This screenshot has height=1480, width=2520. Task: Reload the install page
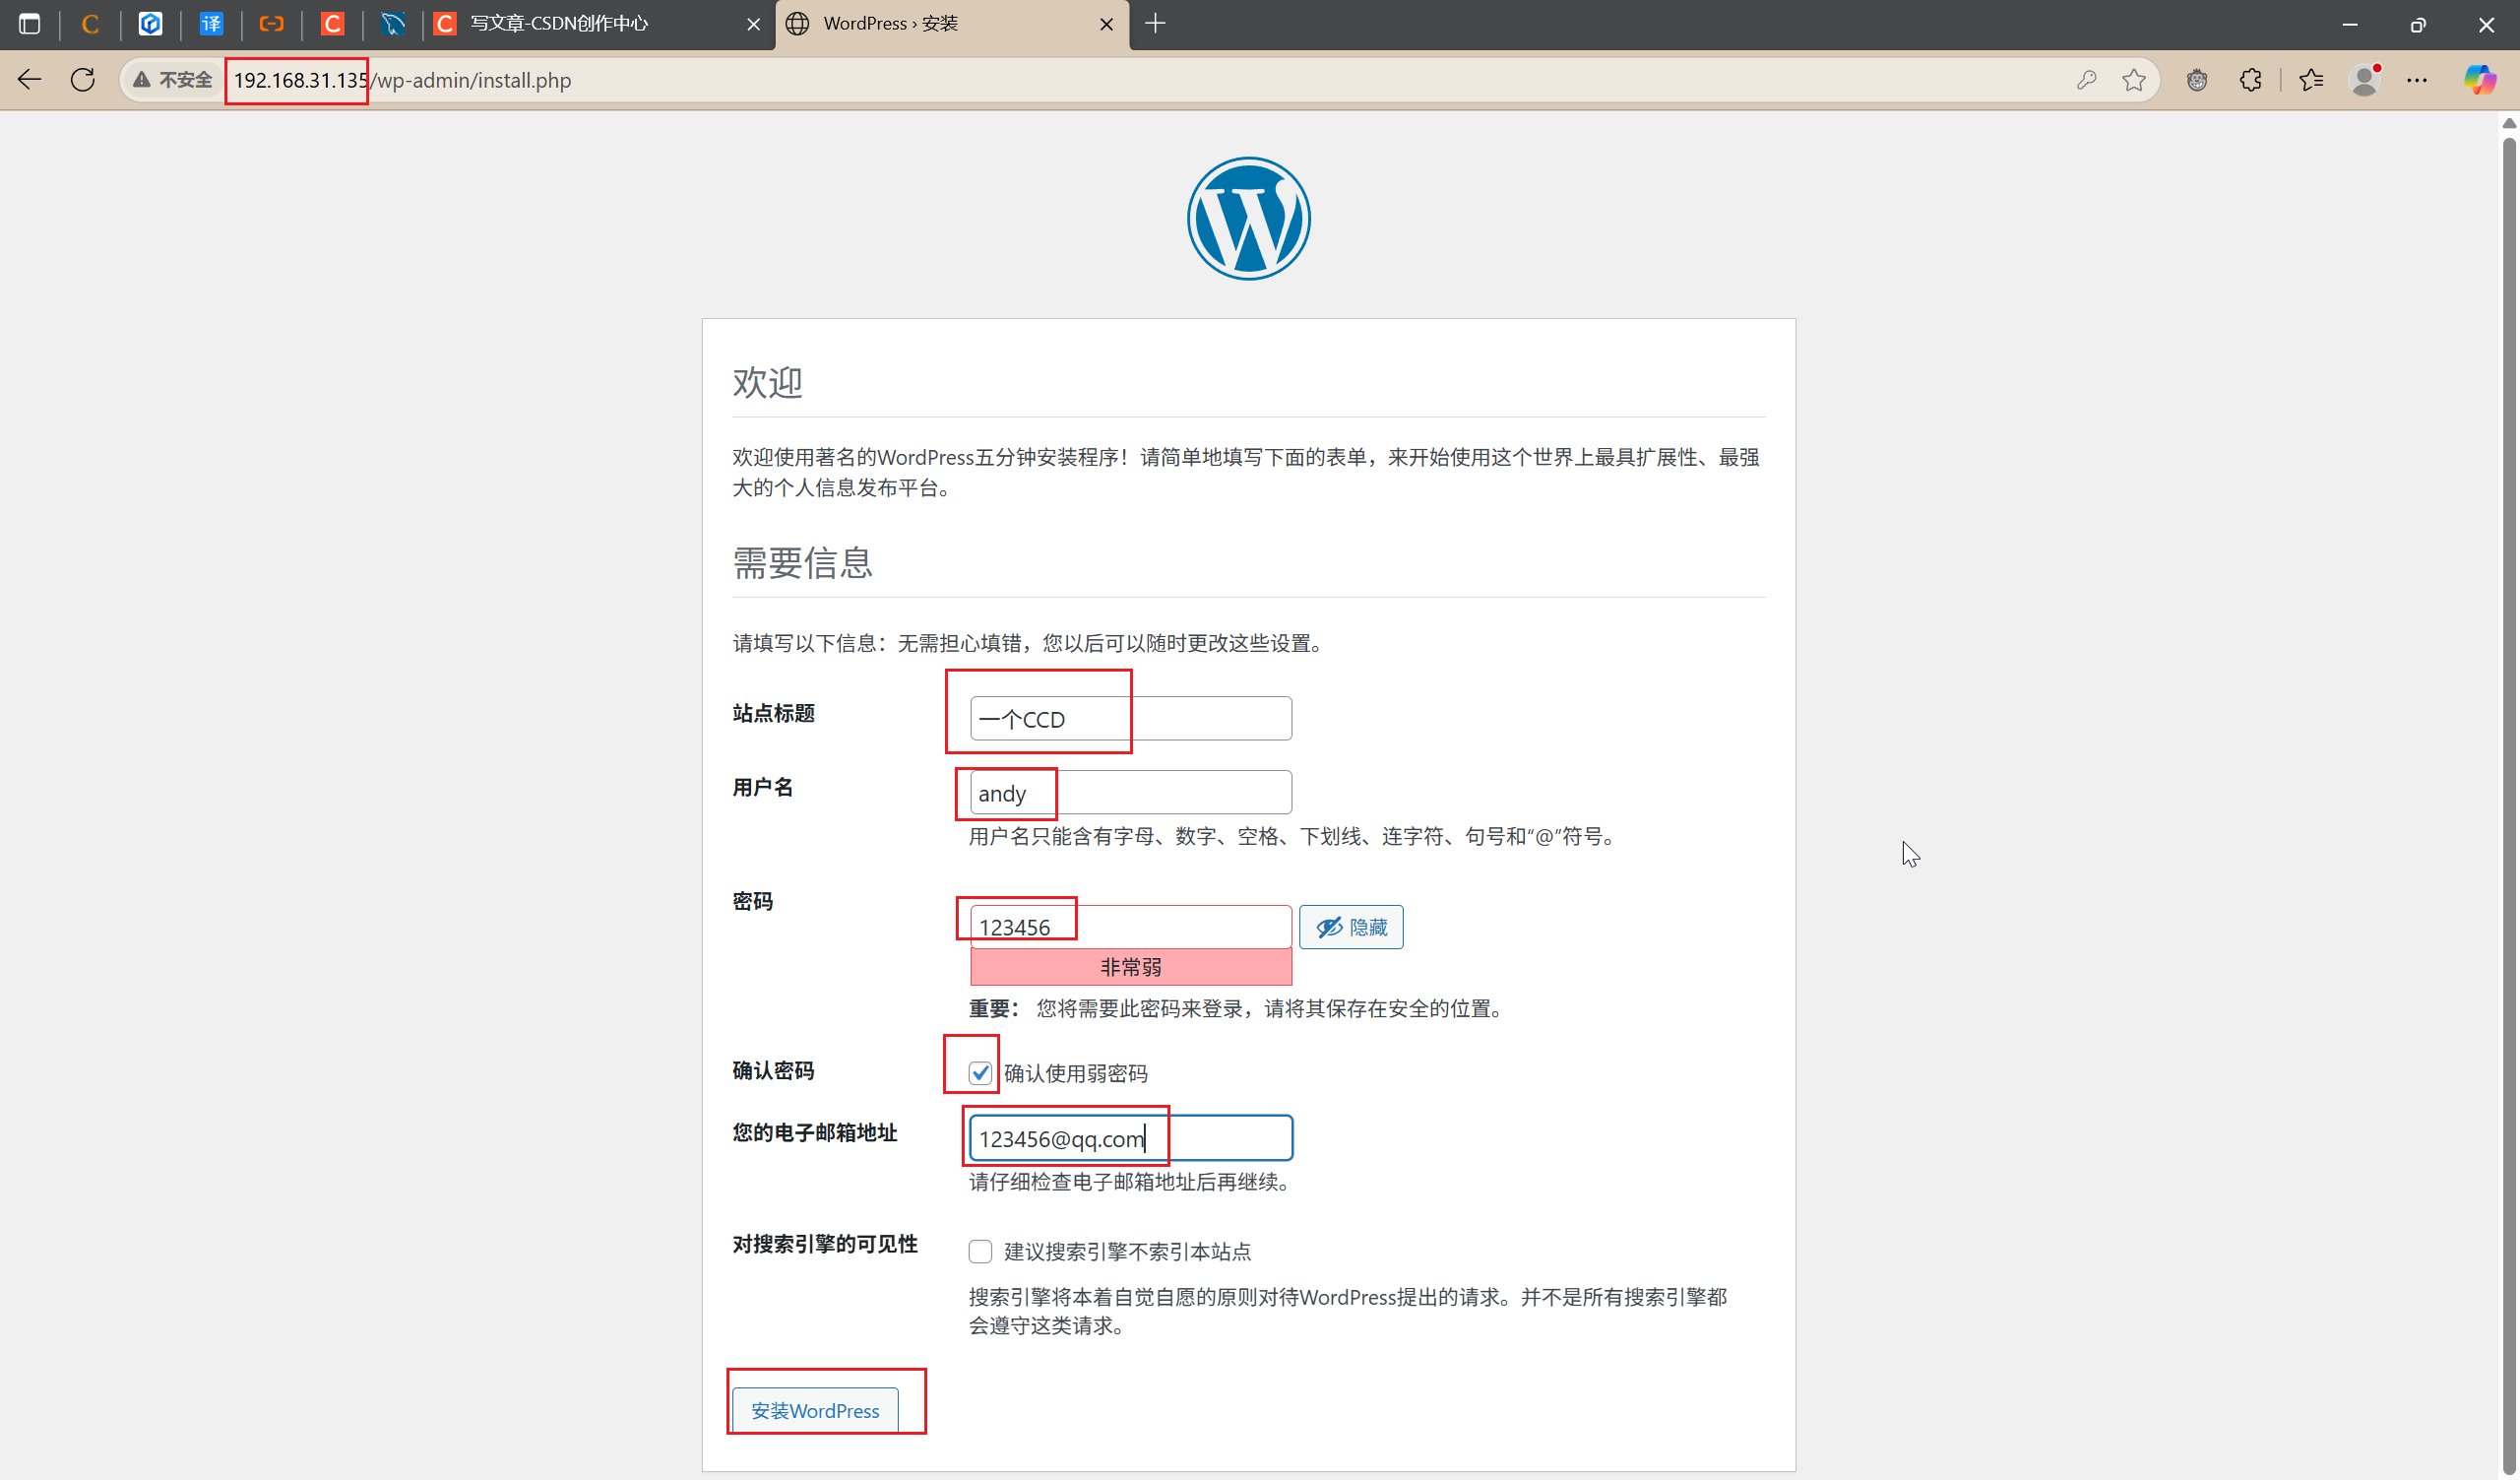[x=83, y=80]
